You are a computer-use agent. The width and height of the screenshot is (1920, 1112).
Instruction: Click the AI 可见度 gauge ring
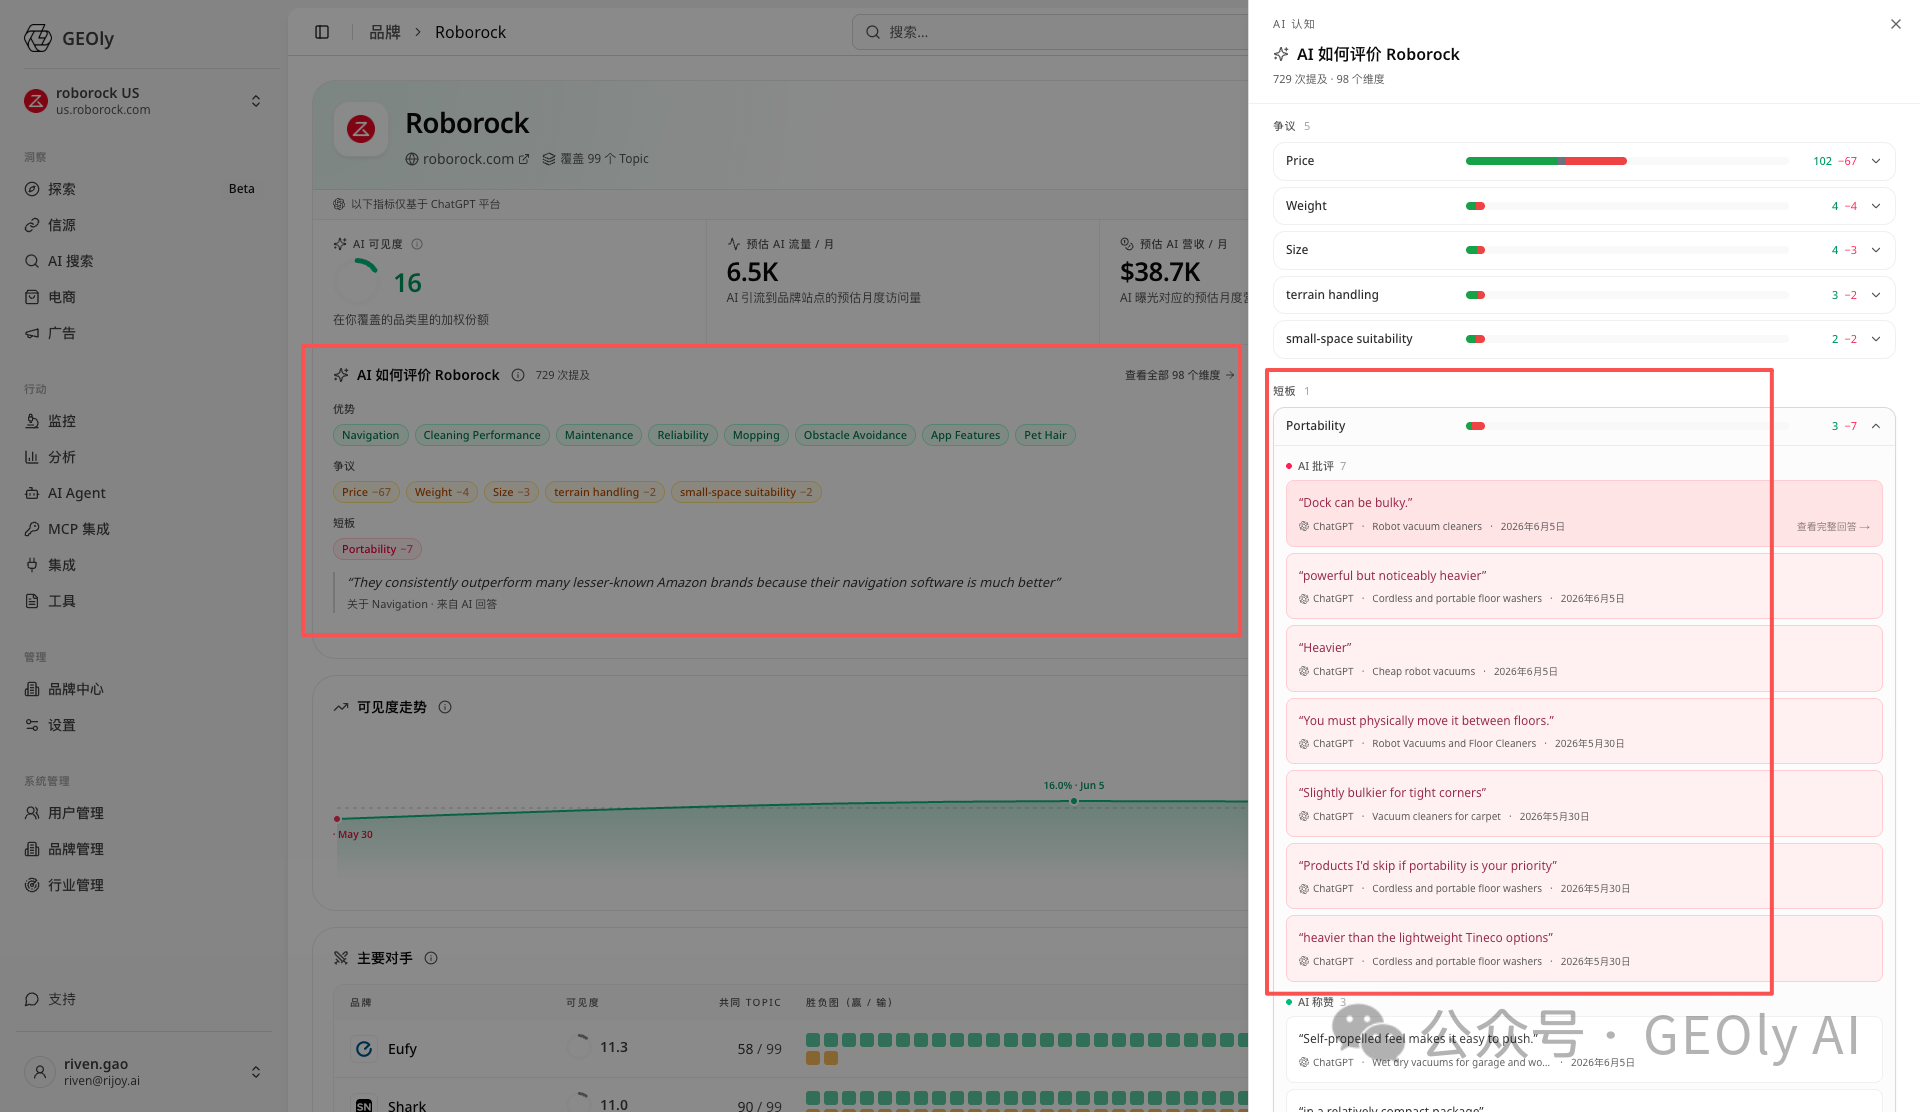[357, 282]
